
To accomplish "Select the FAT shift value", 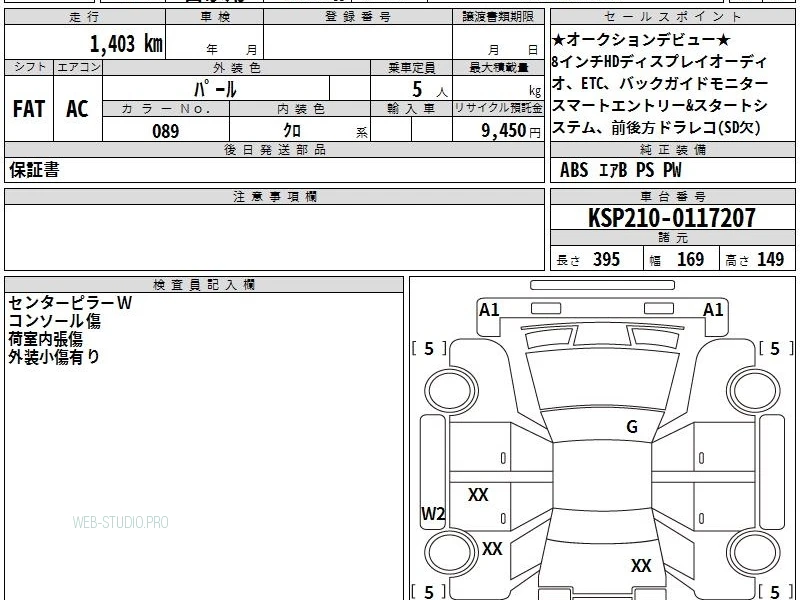I will pos(29,109).
